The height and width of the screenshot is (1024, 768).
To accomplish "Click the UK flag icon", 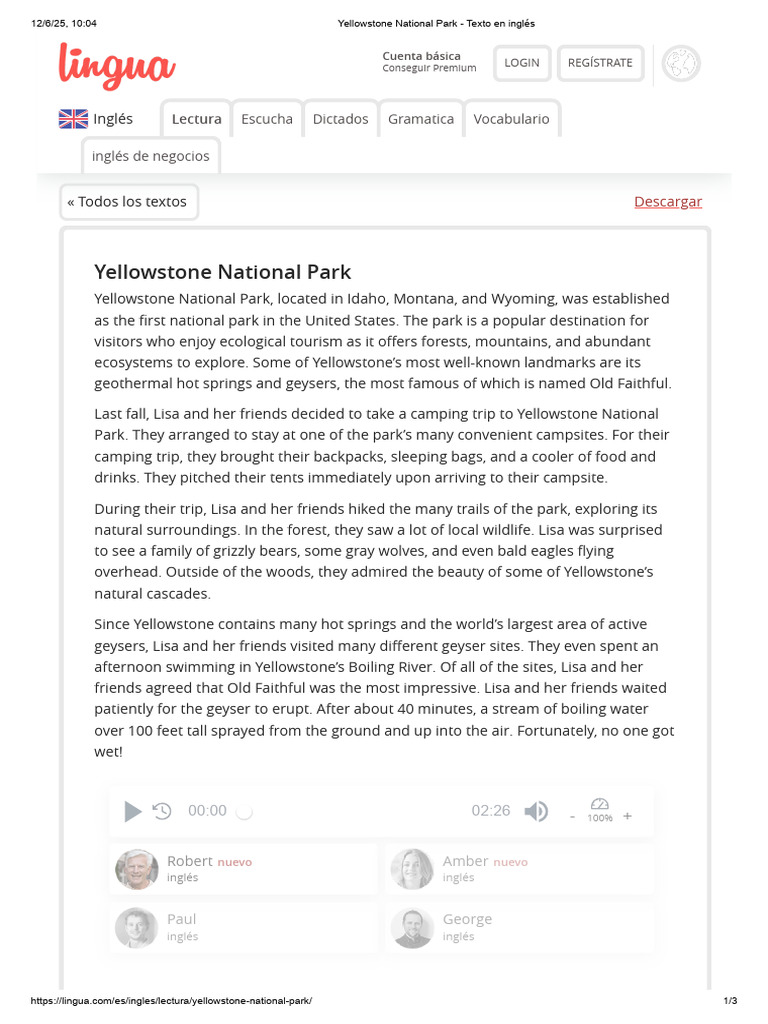I will pos(73,119).
